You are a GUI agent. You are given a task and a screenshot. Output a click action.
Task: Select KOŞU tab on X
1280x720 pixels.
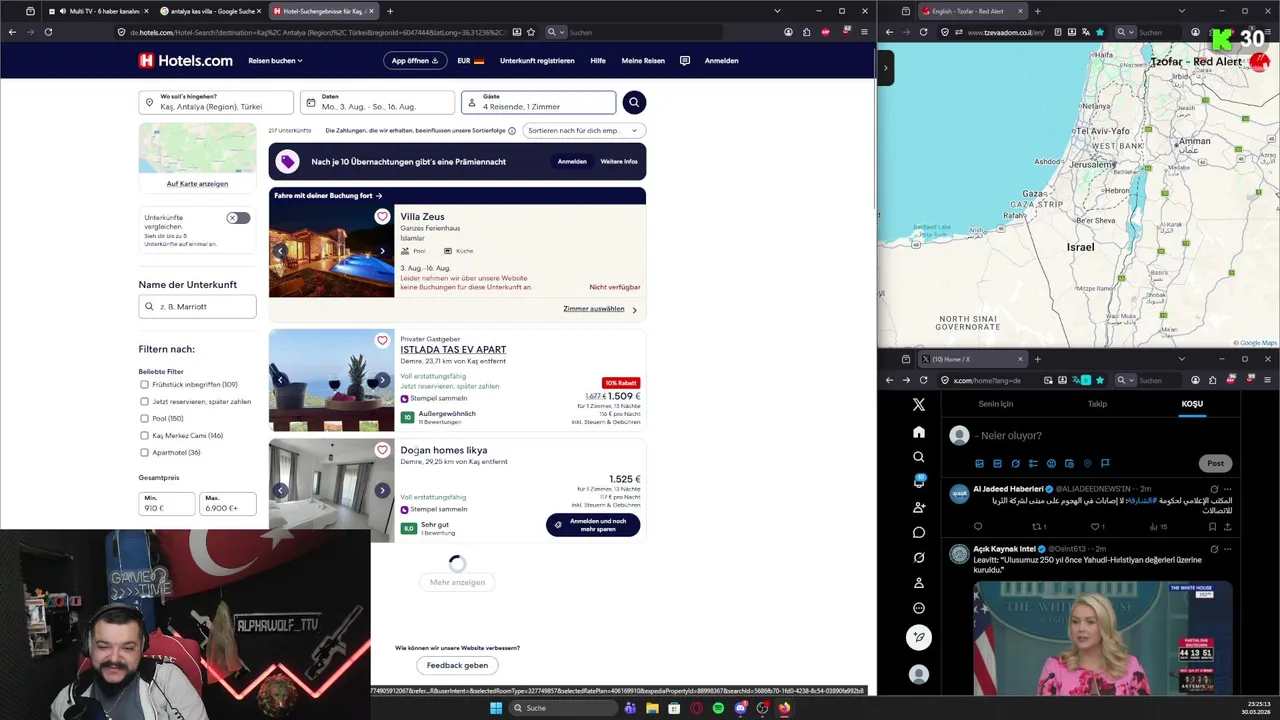pos(1192,404)
